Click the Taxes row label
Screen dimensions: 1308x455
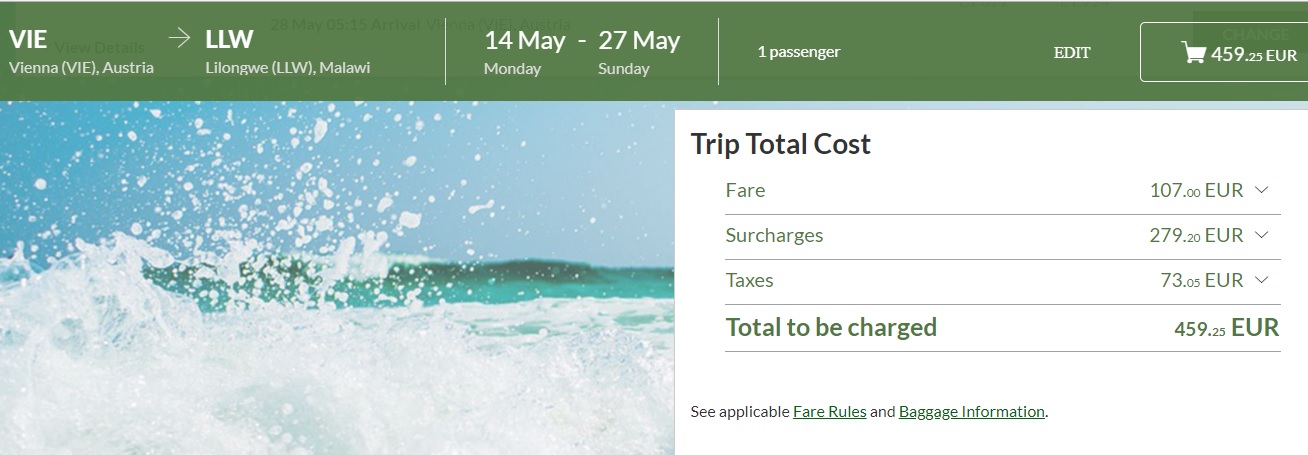point(750,280)
